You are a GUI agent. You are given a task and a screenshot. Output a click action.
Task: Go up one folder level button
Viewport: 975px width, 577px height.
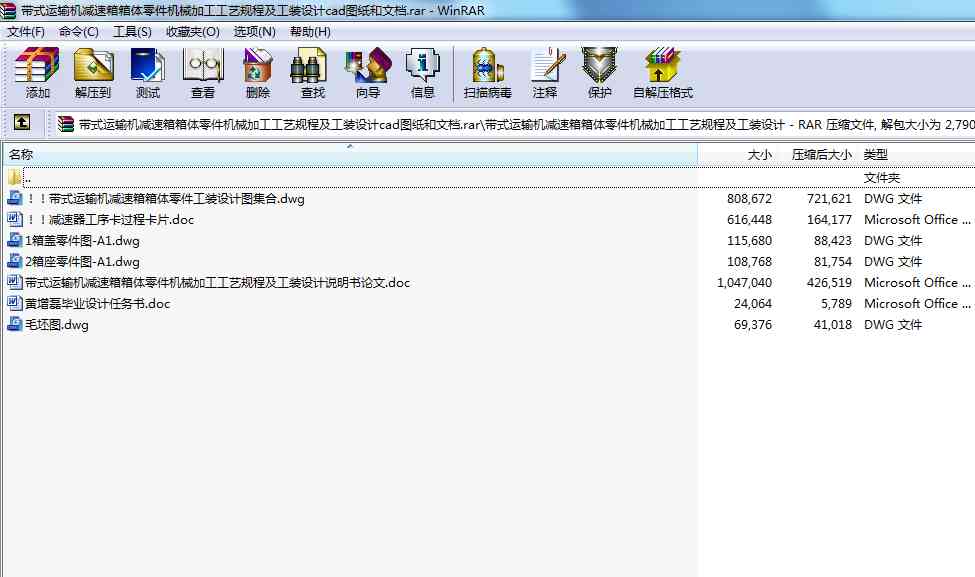[x=22, y=124]
